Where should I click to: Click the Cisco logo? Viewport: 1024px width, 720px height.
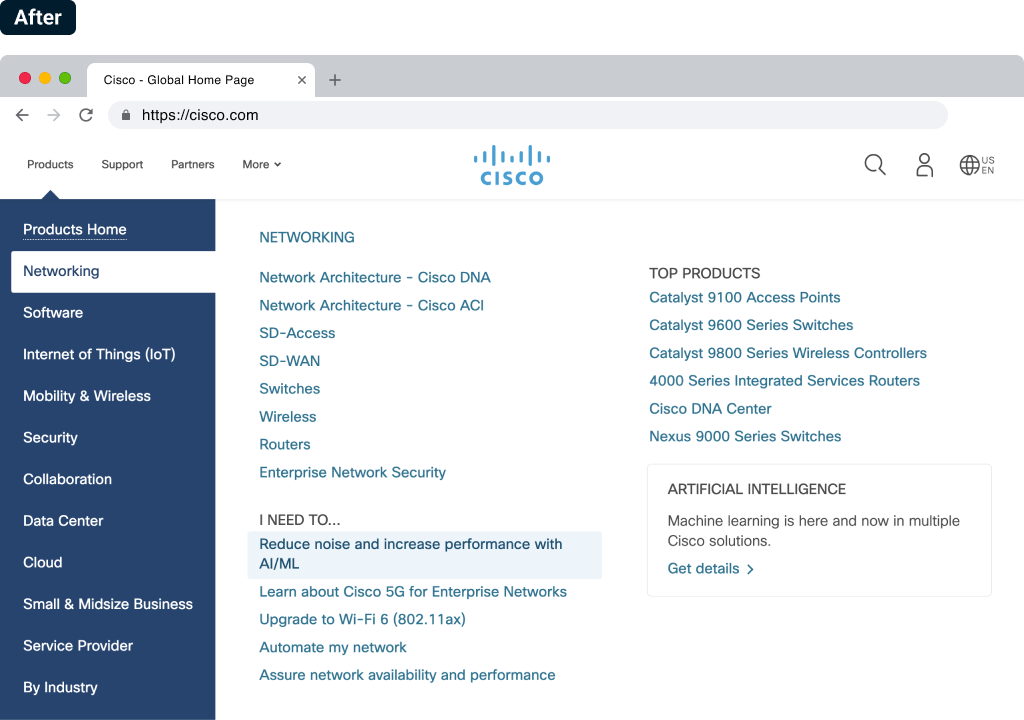pos(512,166)
